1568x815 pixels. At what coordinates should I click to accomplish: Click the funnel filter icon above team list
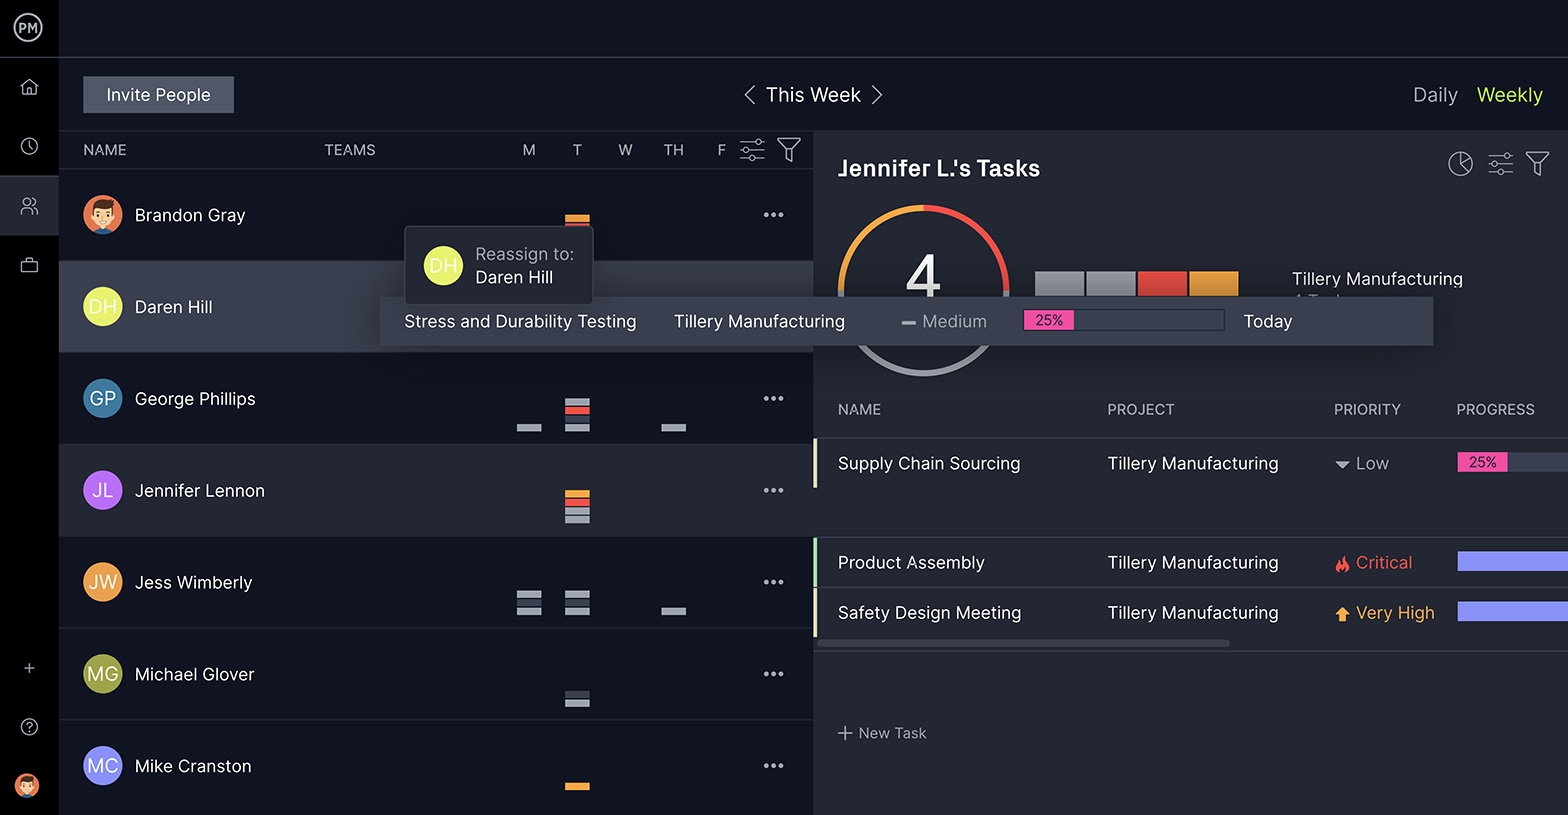tap(789, 150)
